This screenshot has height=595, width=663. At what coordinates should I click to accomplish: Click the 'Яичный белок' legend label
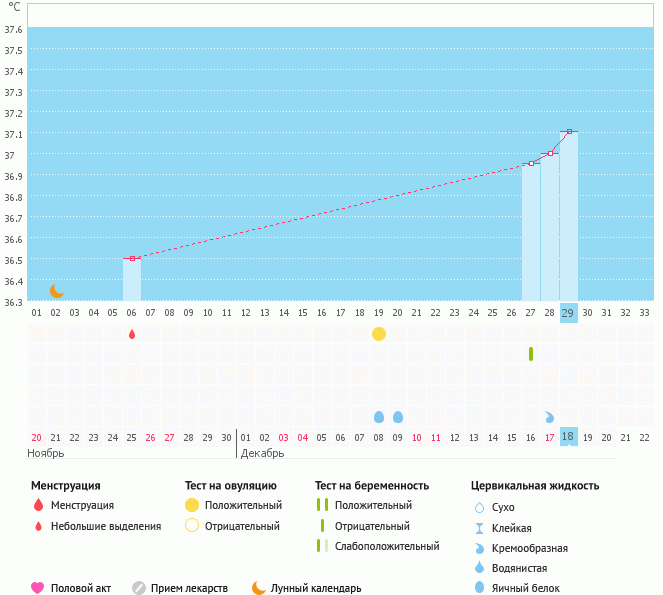click(526, 588)
